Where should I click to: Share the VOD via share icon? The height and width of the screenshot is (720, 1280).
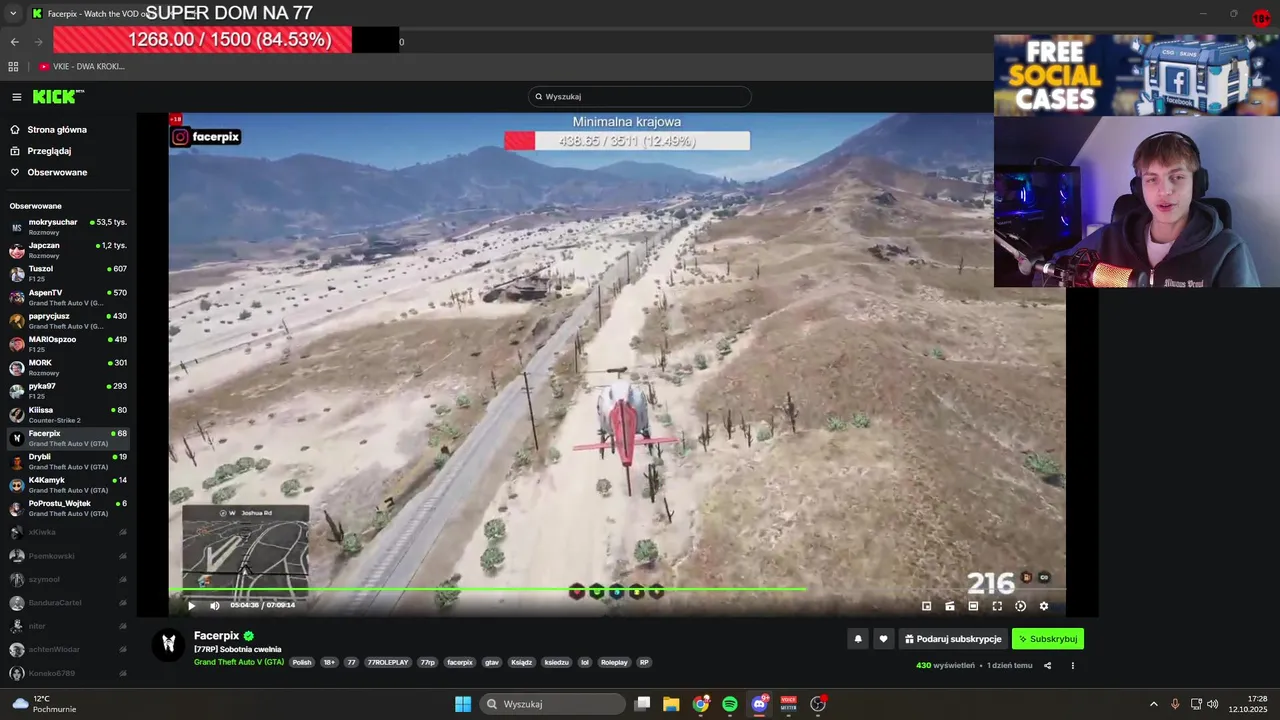(1048, 665)
